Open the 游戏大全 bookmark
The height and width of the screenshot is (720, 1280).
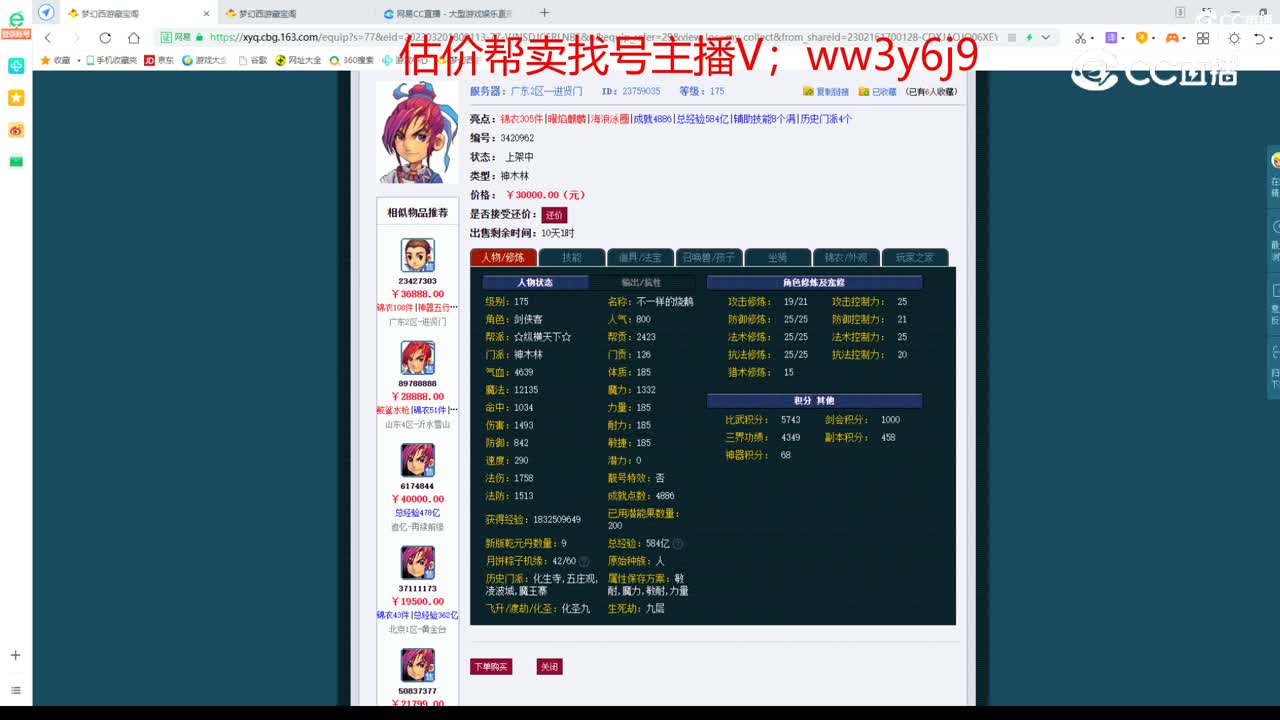point(204,60)
